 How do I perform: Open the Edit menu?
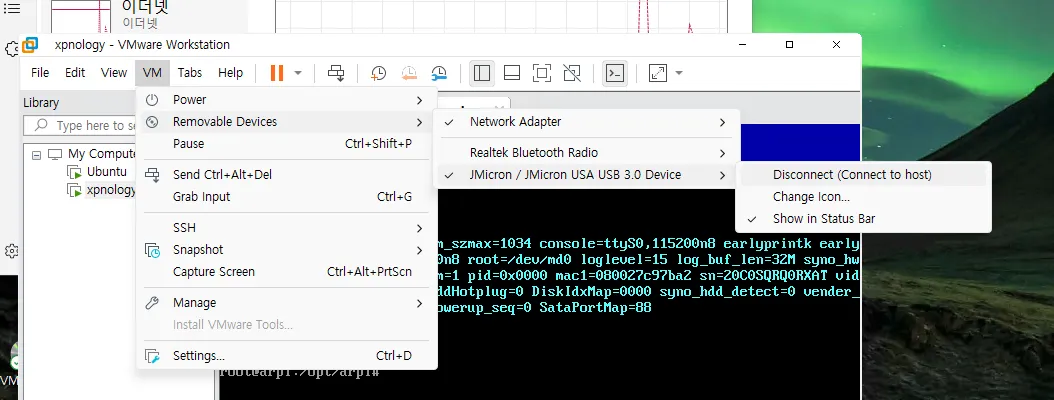[75, 73]
